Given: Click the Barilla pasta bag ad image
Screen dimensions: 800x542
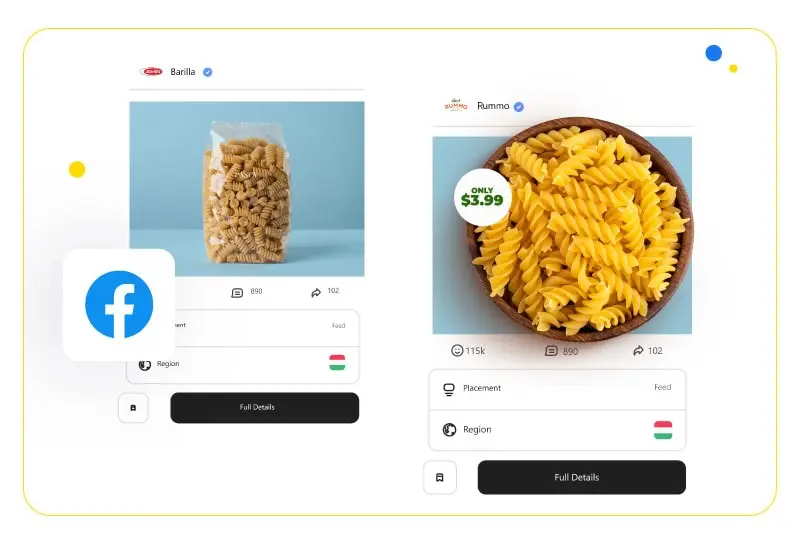Looking at the screenshot, I should [247, 189].
